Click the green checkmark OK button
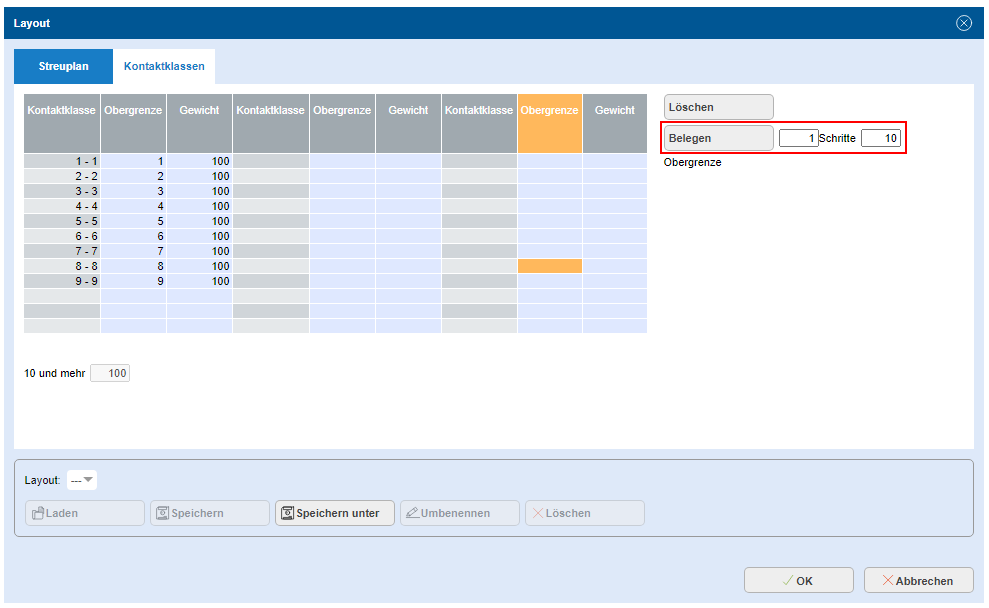Screen dimensions: 989x608 (798, 580)
